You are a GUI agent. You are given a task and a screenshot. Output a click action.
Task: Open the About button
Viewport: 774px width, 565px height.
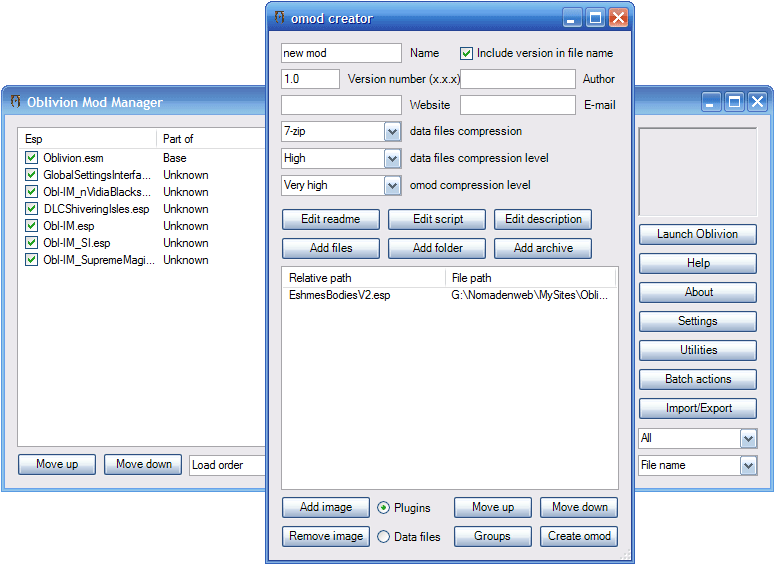coord(697,293)
